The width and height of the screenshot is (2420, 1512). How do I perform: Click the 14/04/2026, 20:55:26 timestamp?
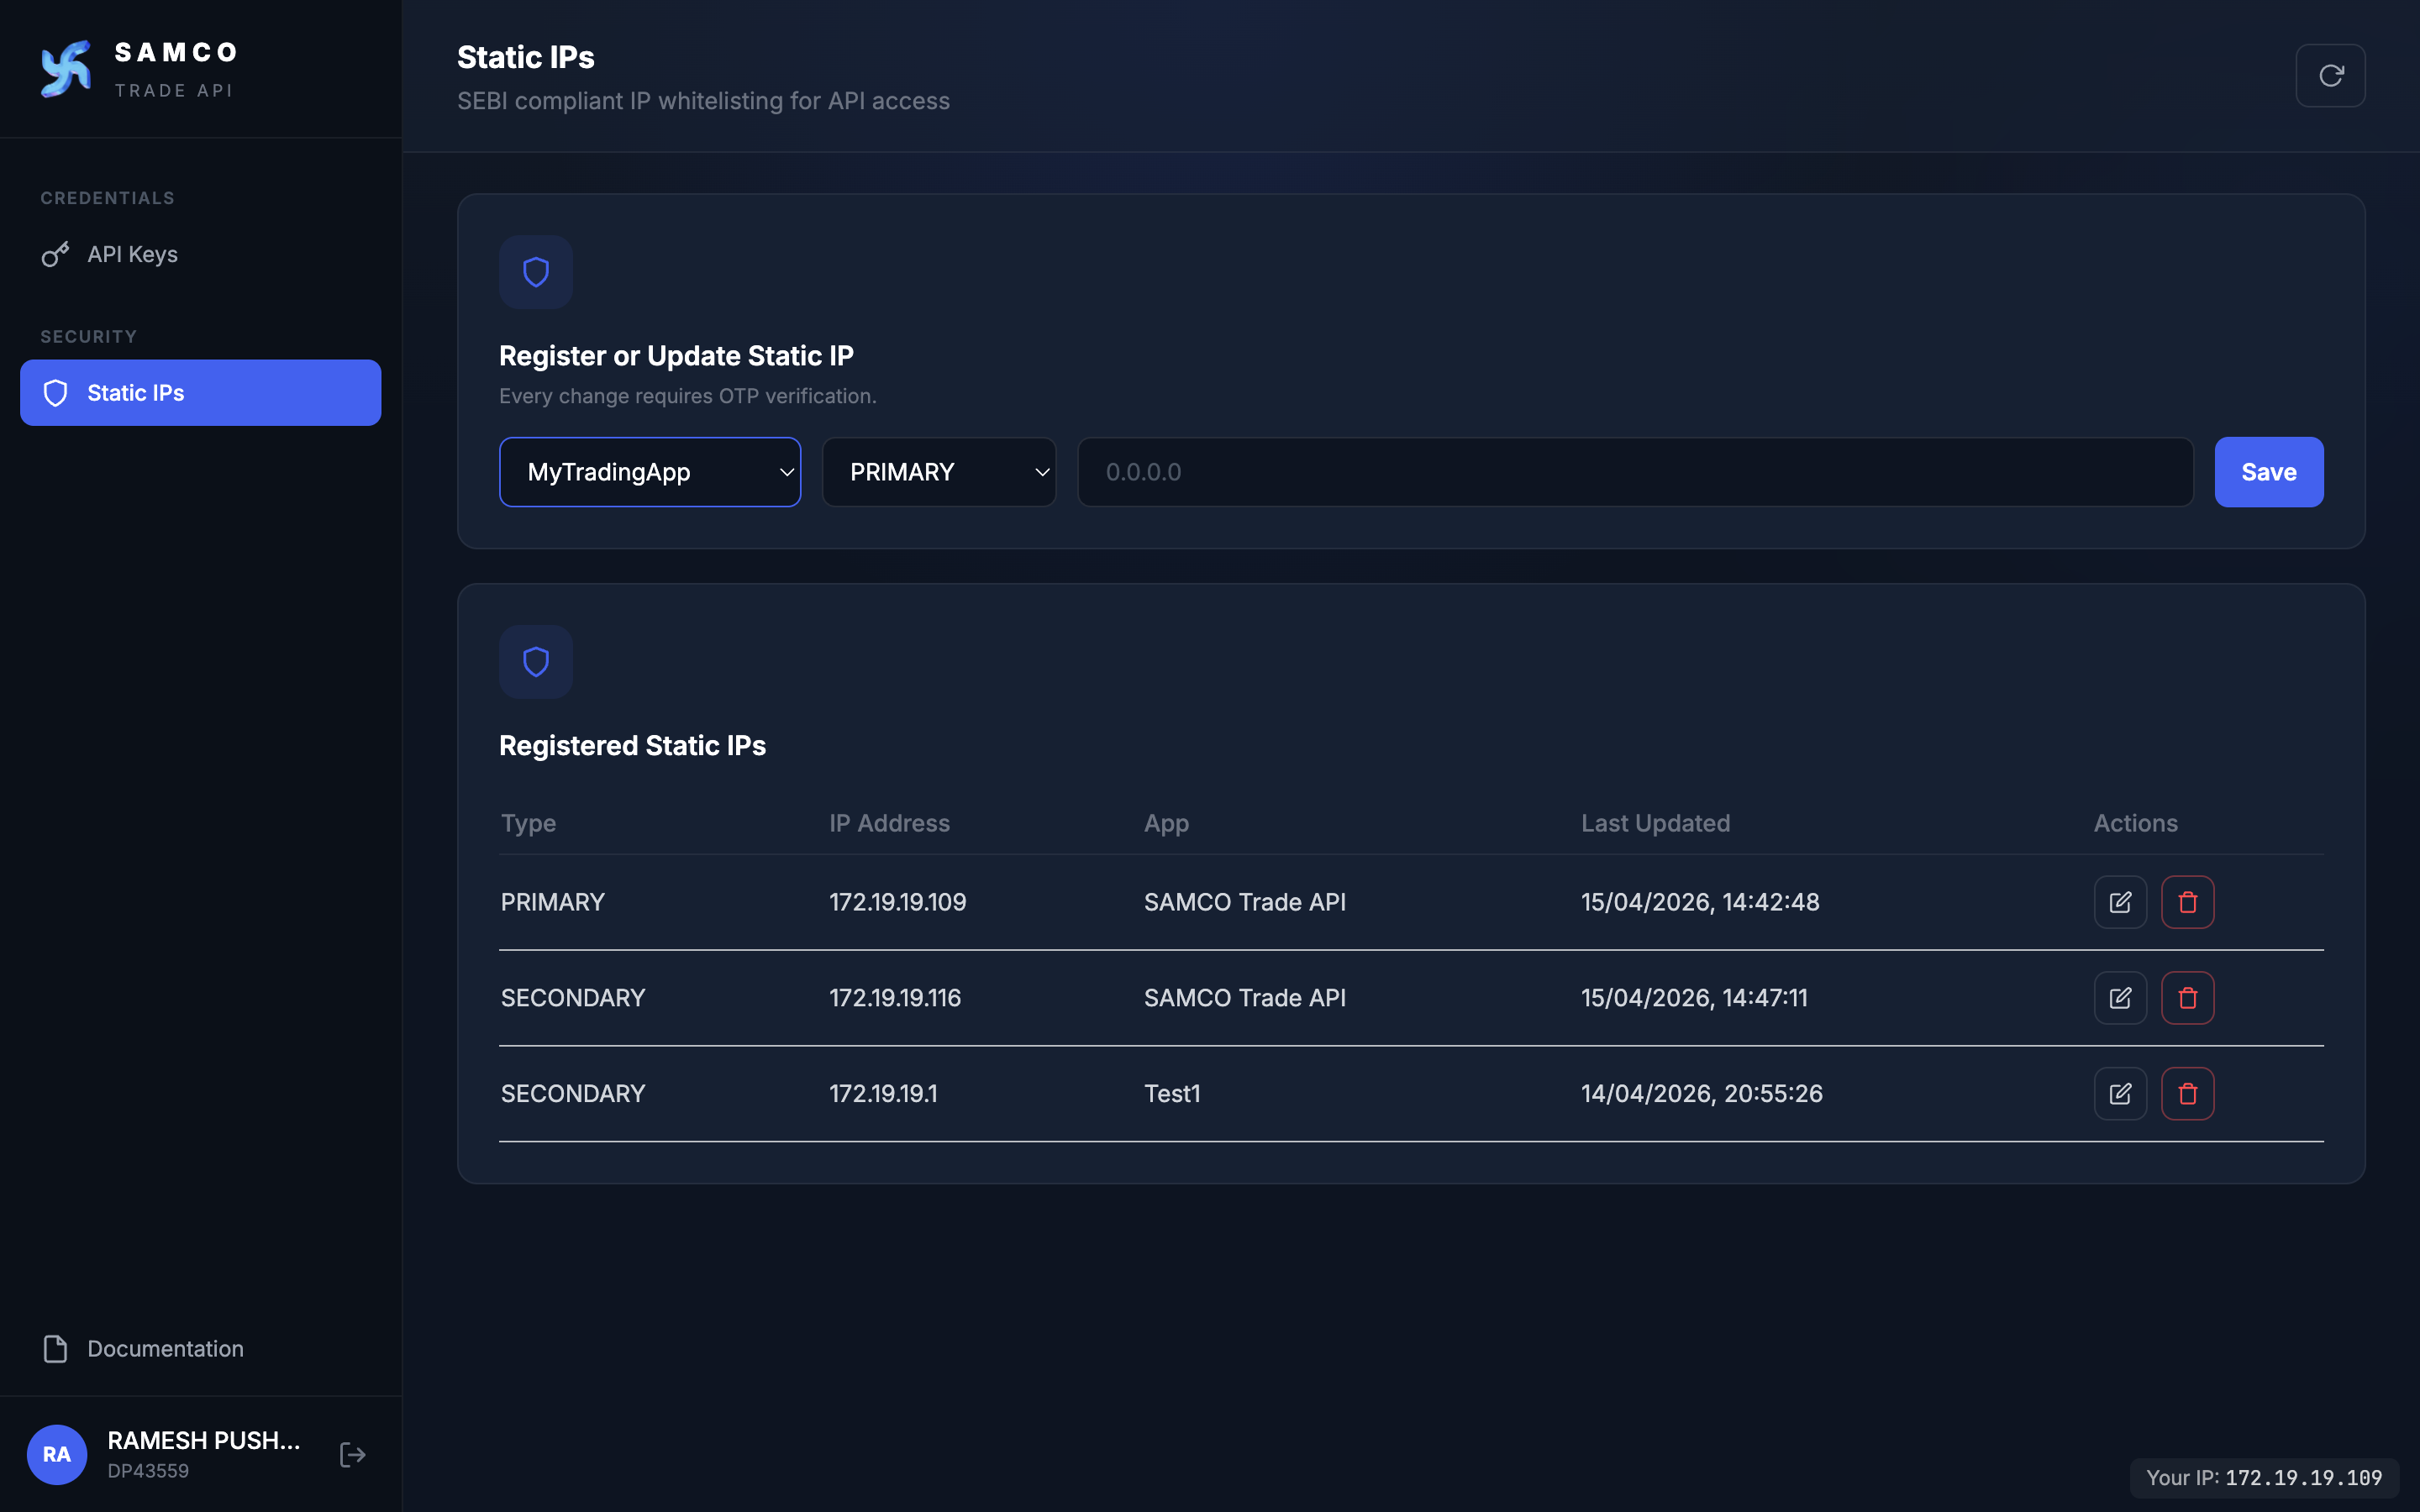(x=1701, y=1094)
